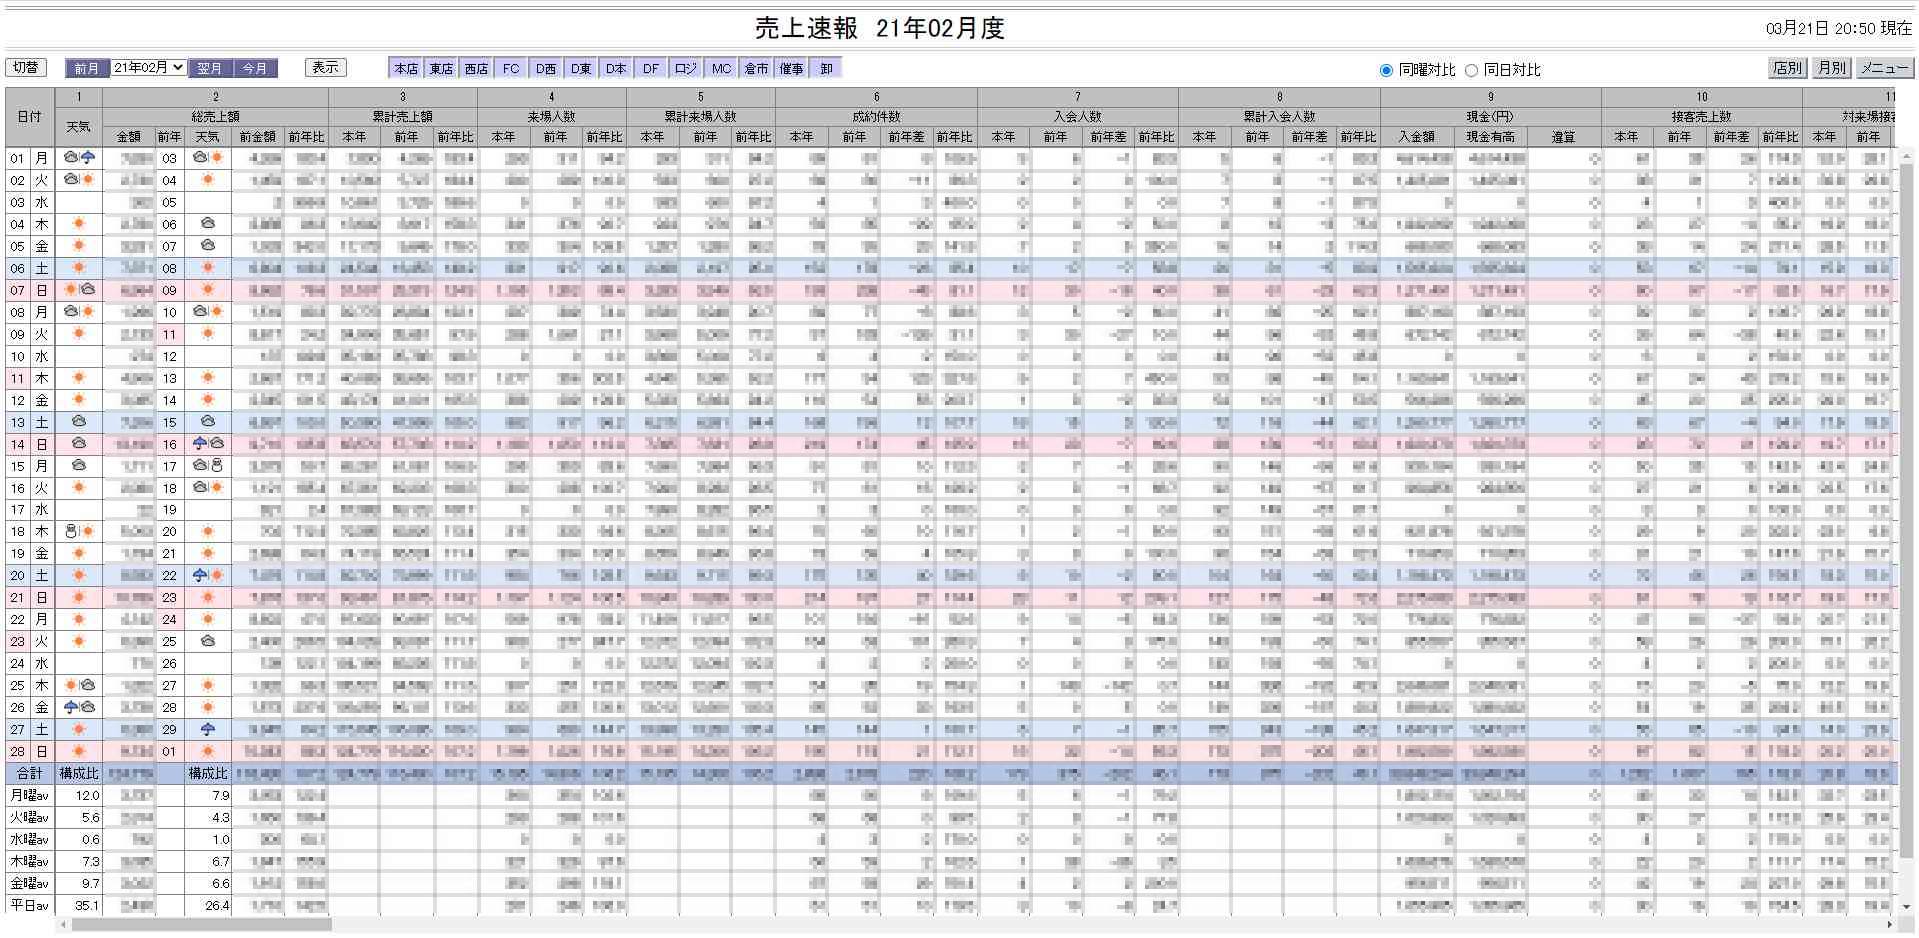Open the DF tab

pos(651,68)
